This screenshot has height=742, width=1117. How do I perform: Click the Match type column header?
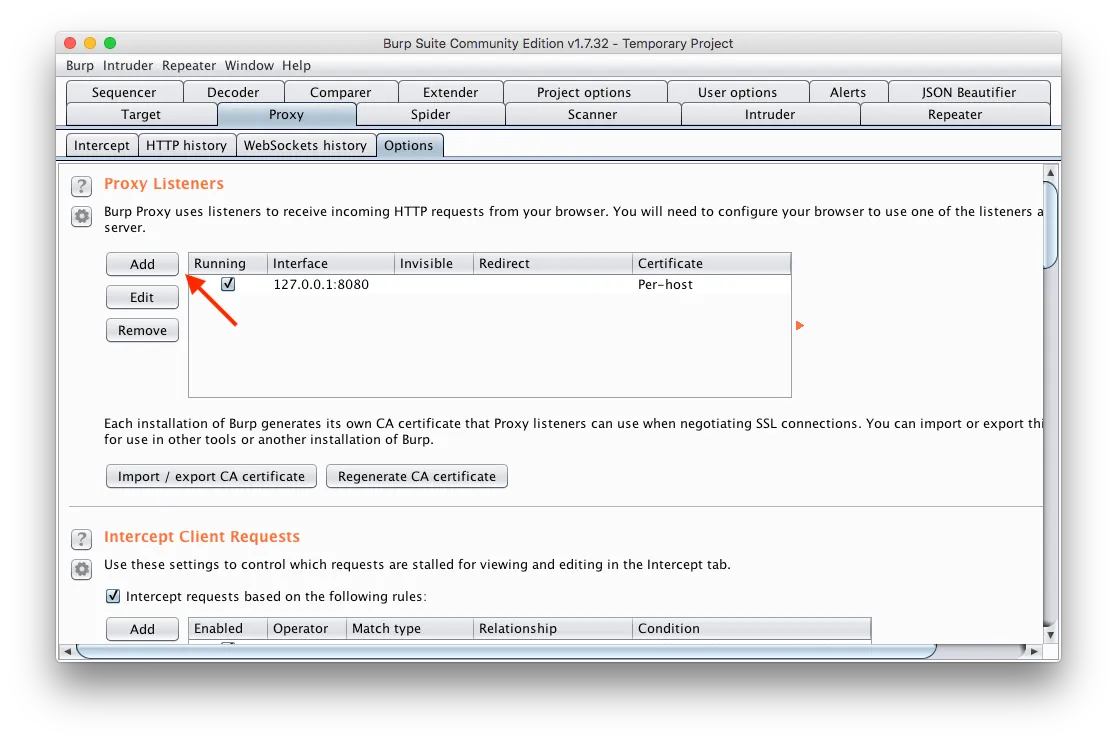coord(410,629)
